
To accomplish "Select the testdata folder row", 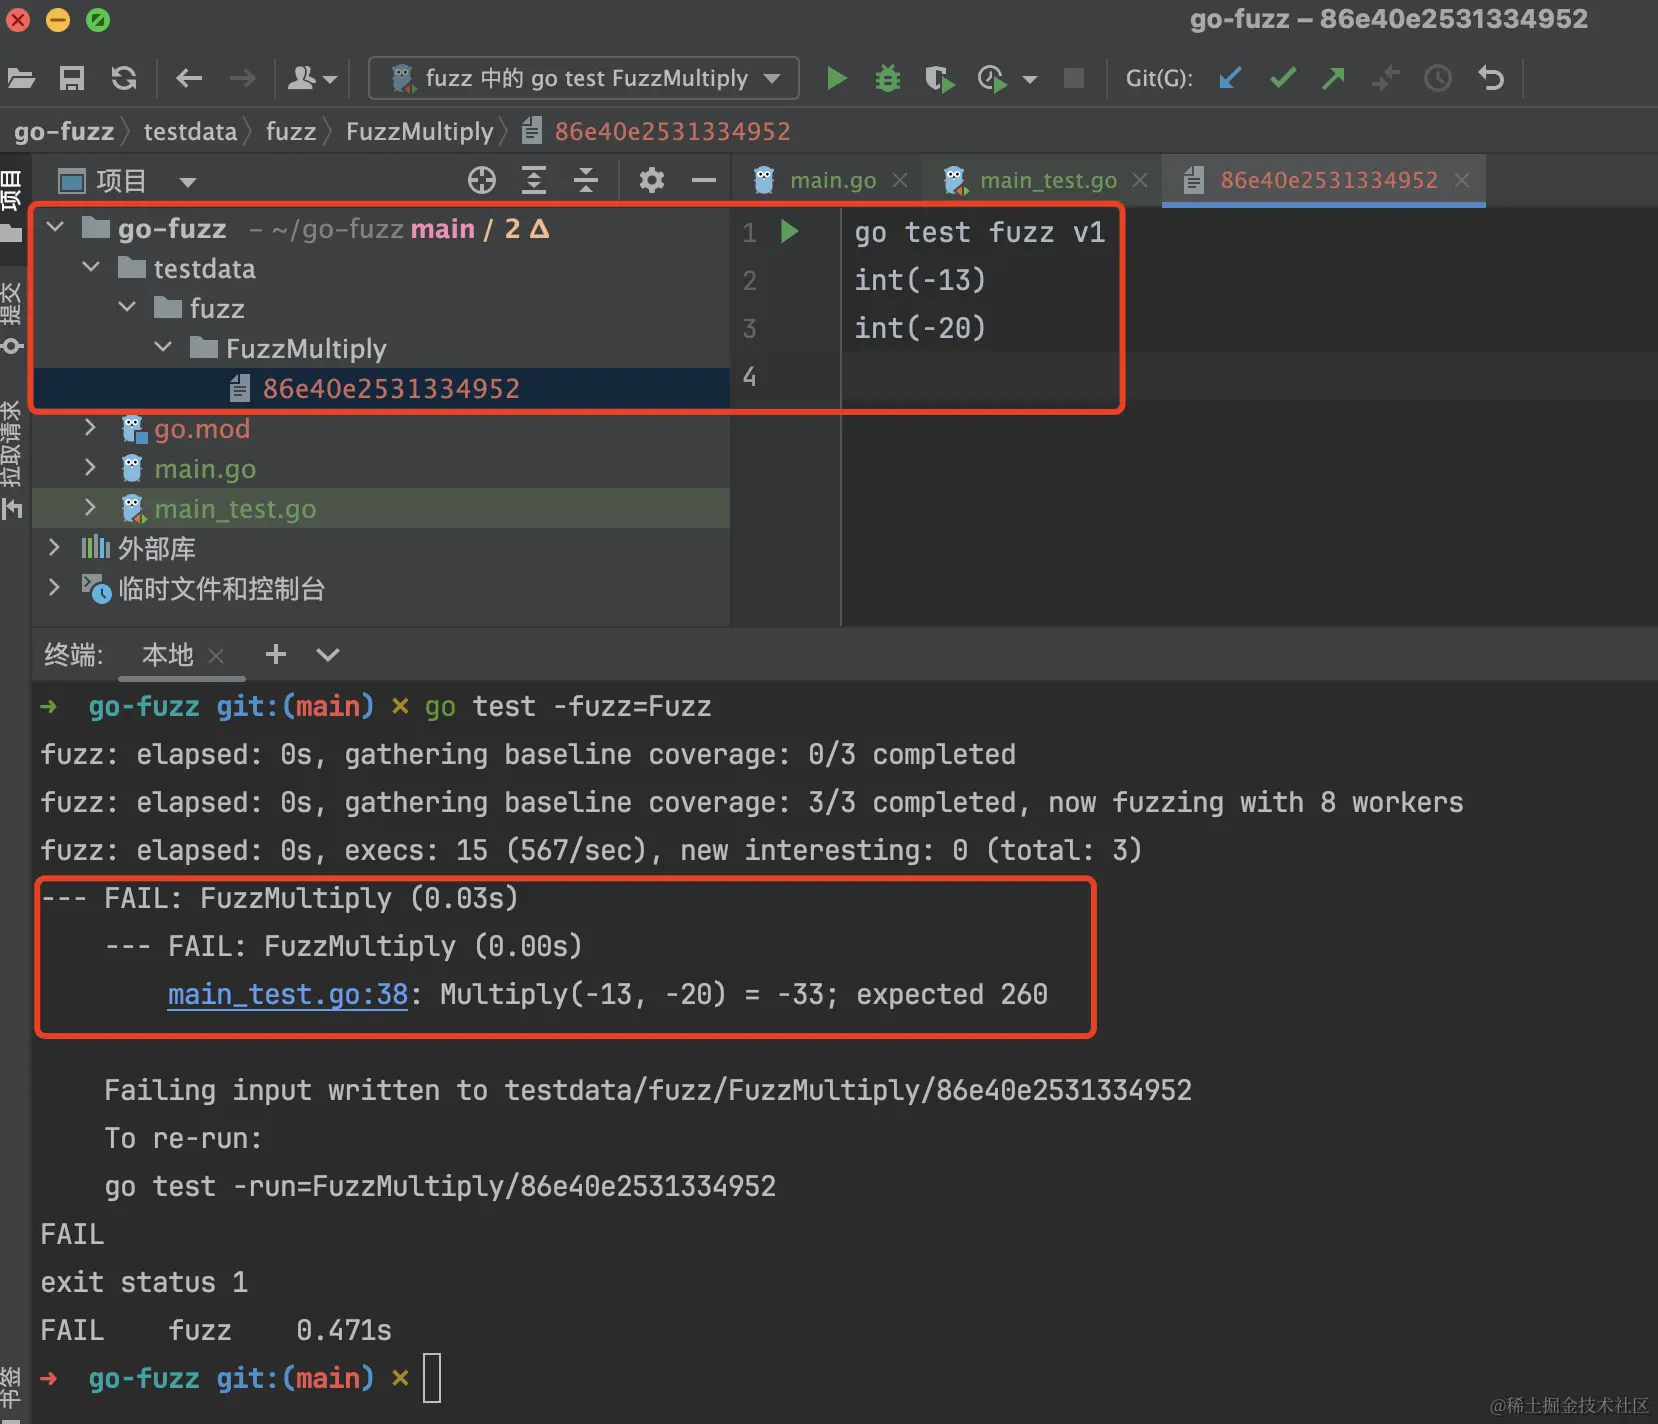I will point(381,268).
